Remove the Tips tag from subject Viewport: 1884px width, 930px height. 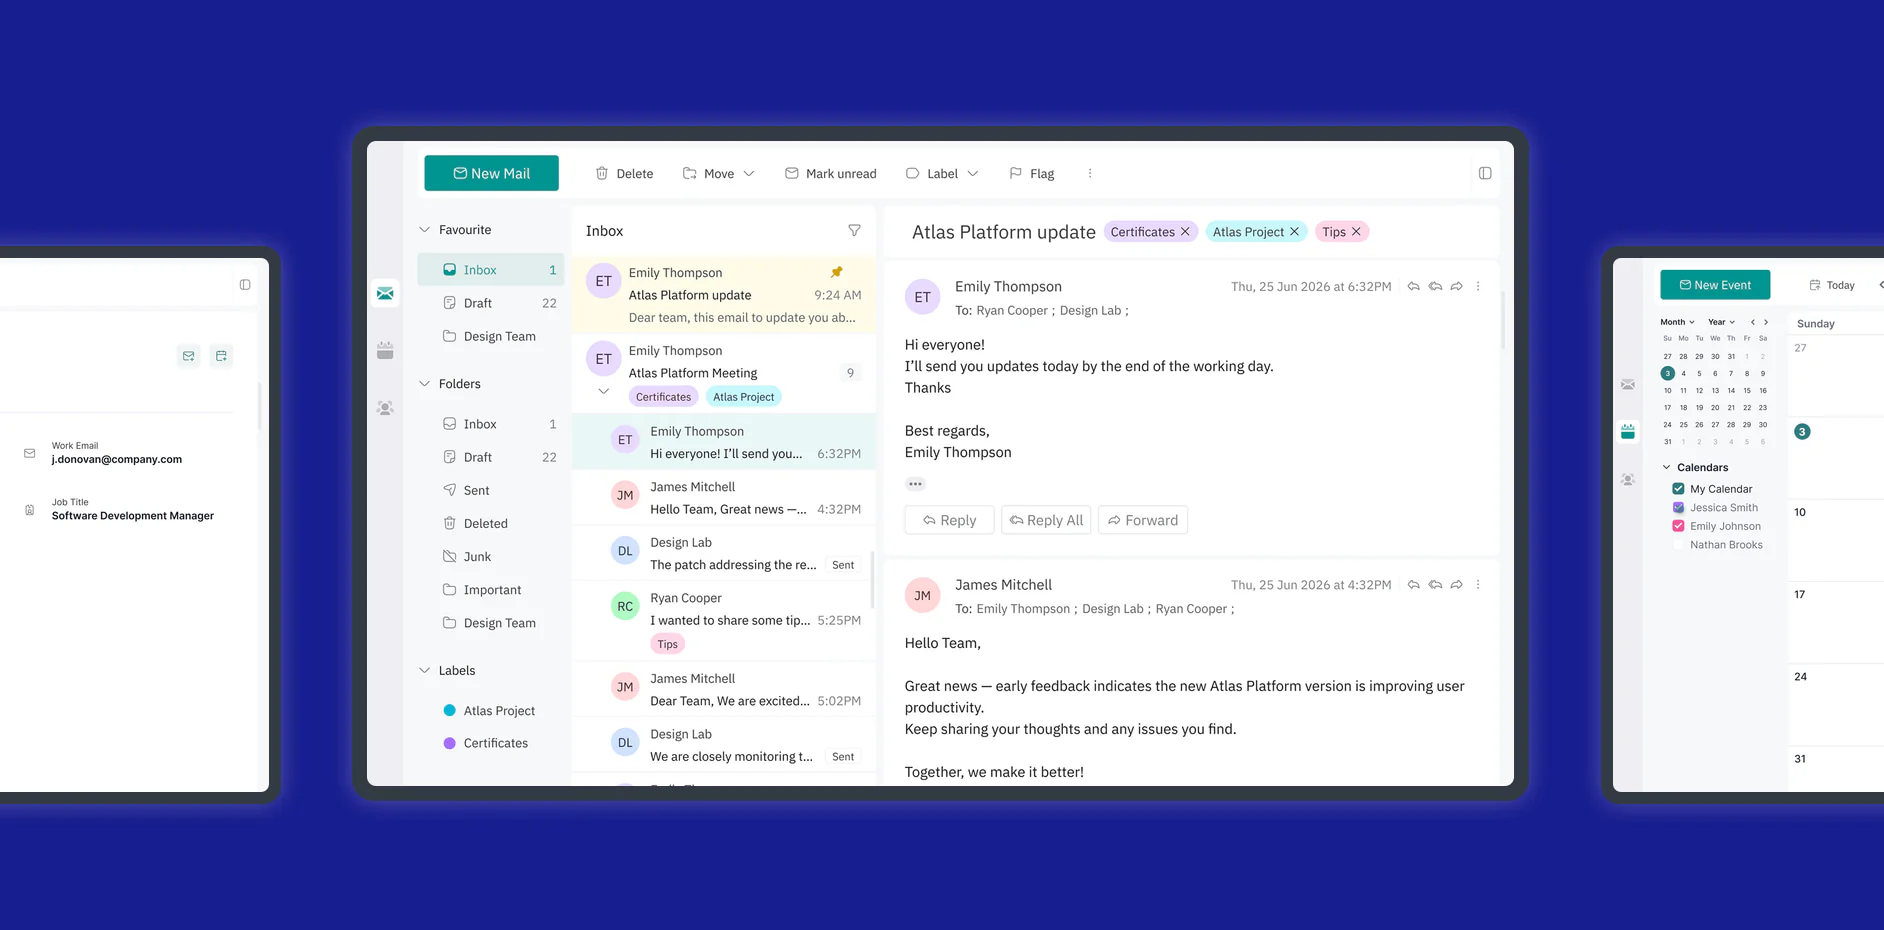coord(1356,231)
